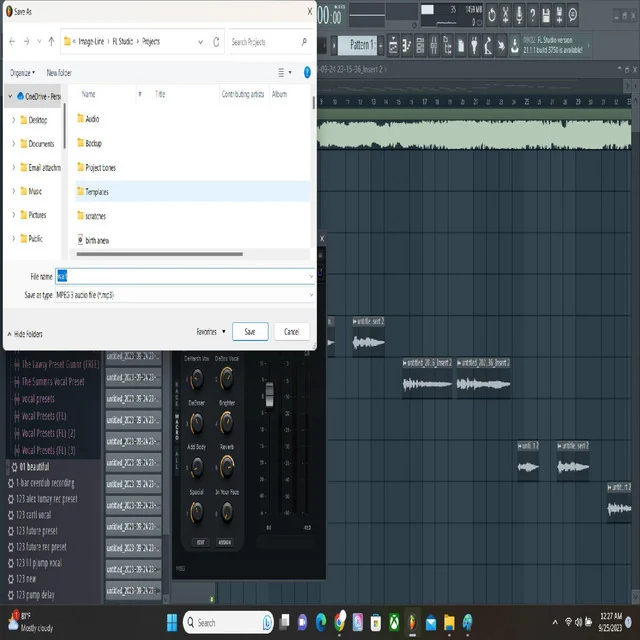Click the DeEsser knob in the plugin

197,423
